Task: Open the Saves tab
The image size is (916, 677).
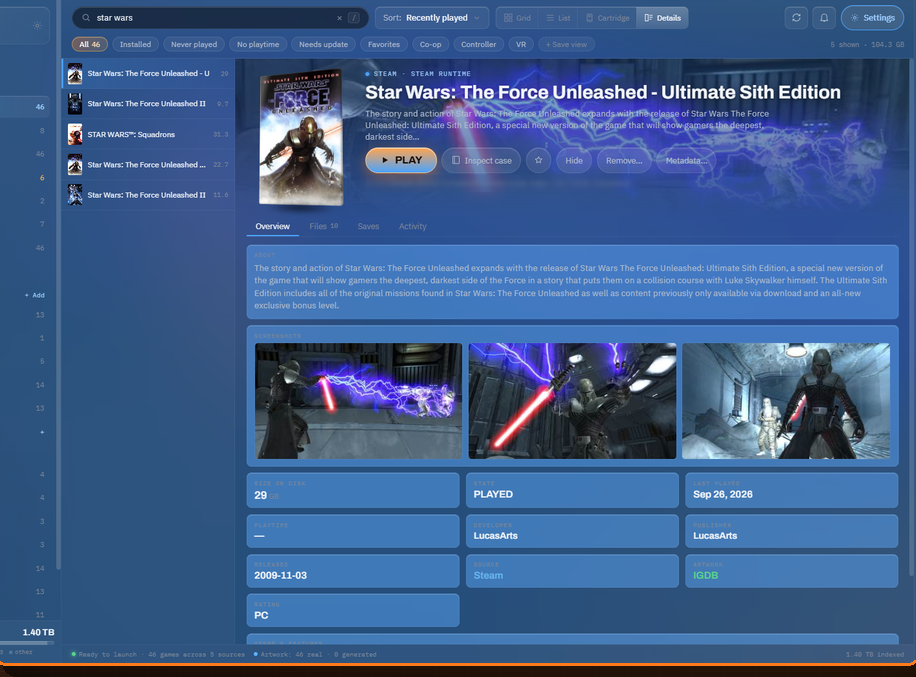Action: pyautogui.click(x=368, y=227)
